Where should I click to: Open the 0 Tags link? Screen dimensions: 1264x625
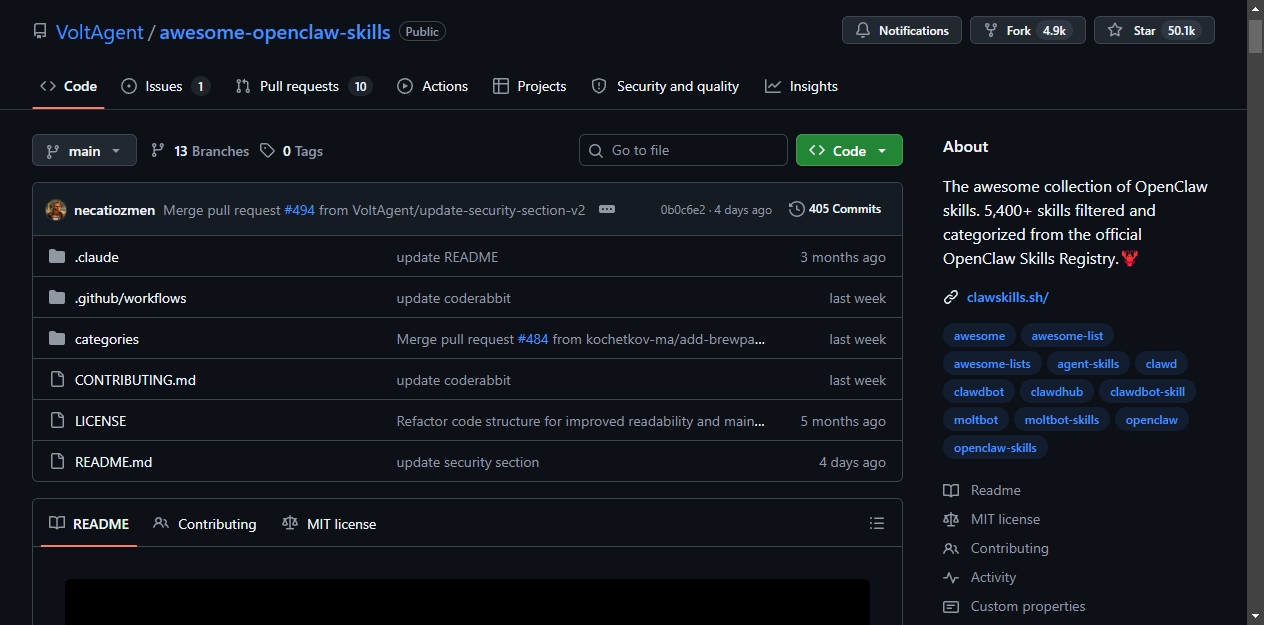(x=291, y=151)
